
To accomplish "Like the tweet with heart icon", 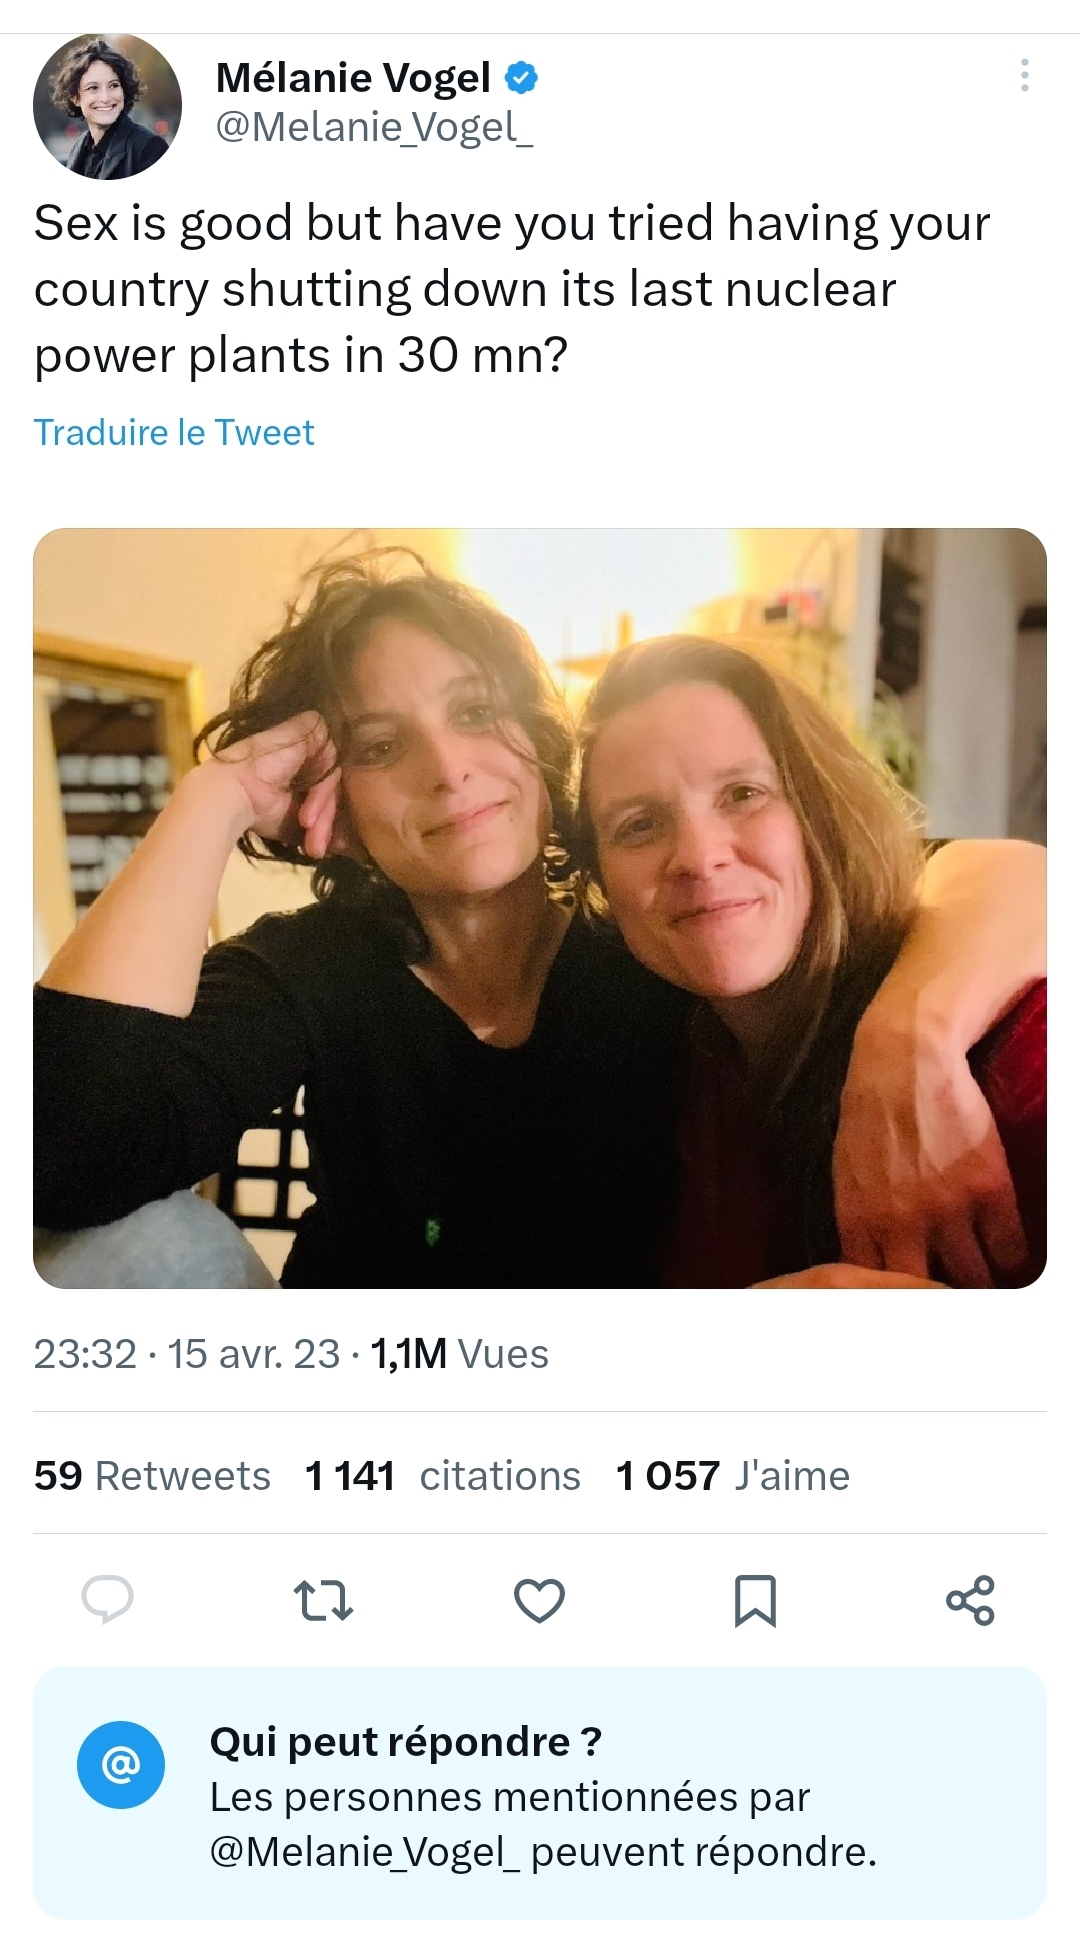I will pos(539,1600).
